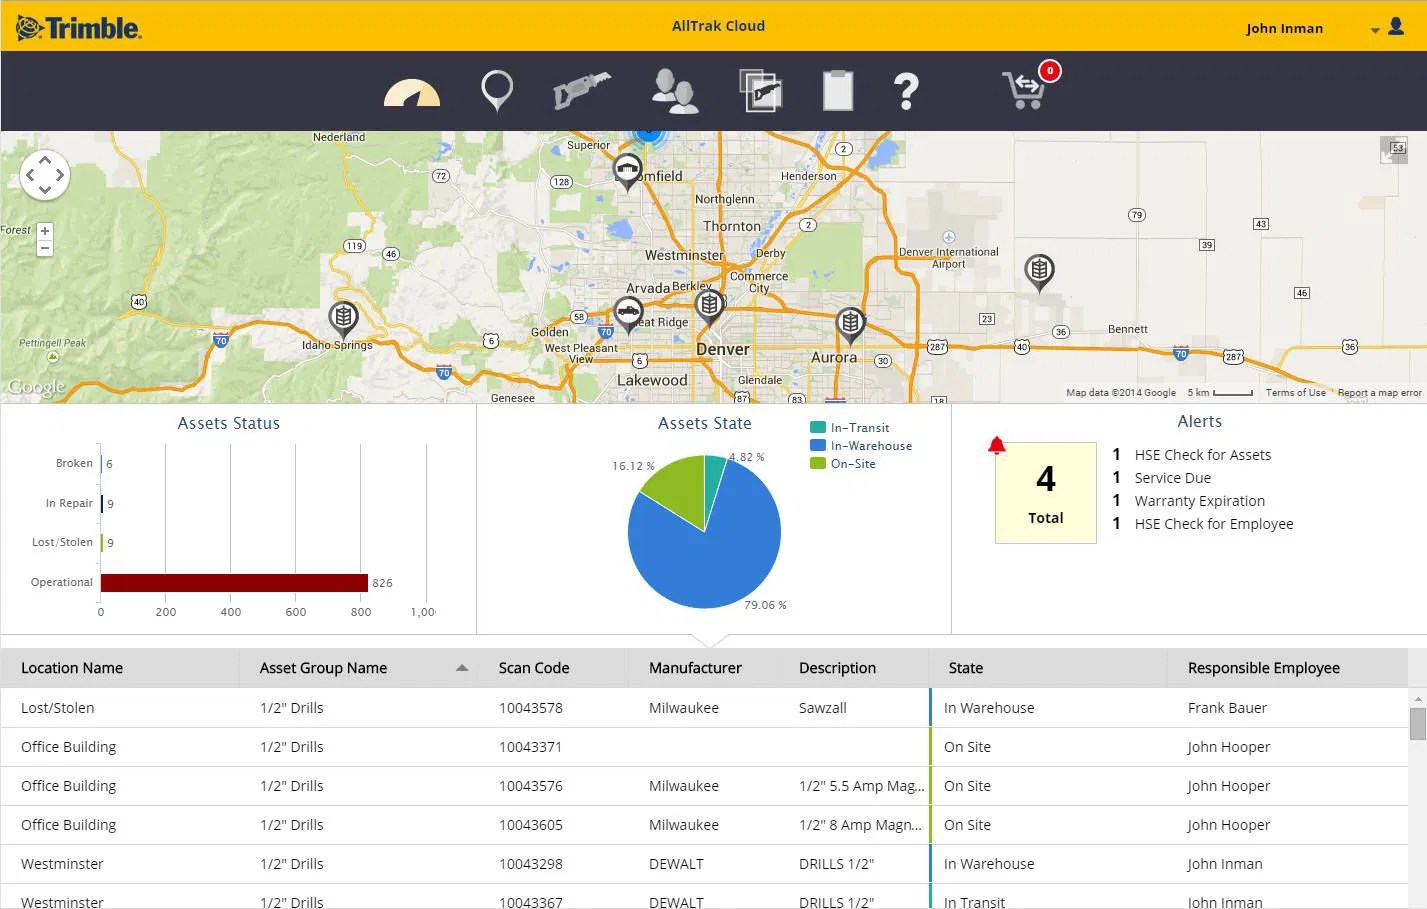Toggle the In-Warehouse legend swatch

[x=820, y=445]
